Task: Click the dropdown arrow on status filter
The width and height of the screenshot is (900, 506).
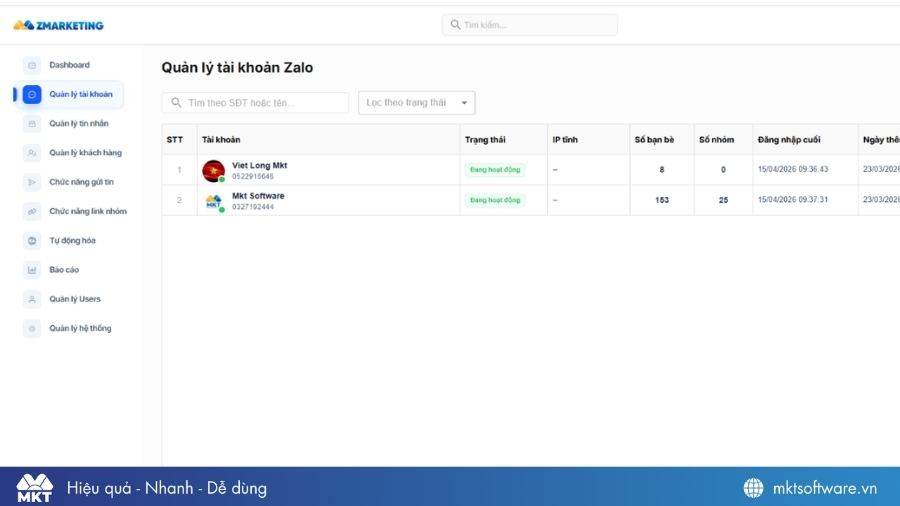Action: click(464, 103)
